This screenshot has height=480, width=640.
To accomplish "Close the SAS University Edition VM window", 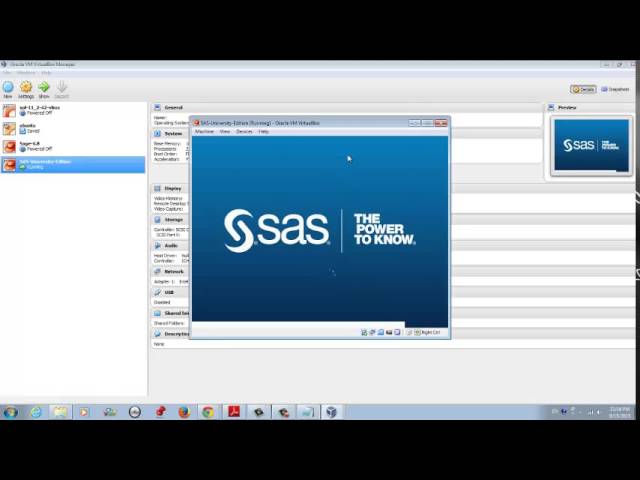I will click(441, 123).
